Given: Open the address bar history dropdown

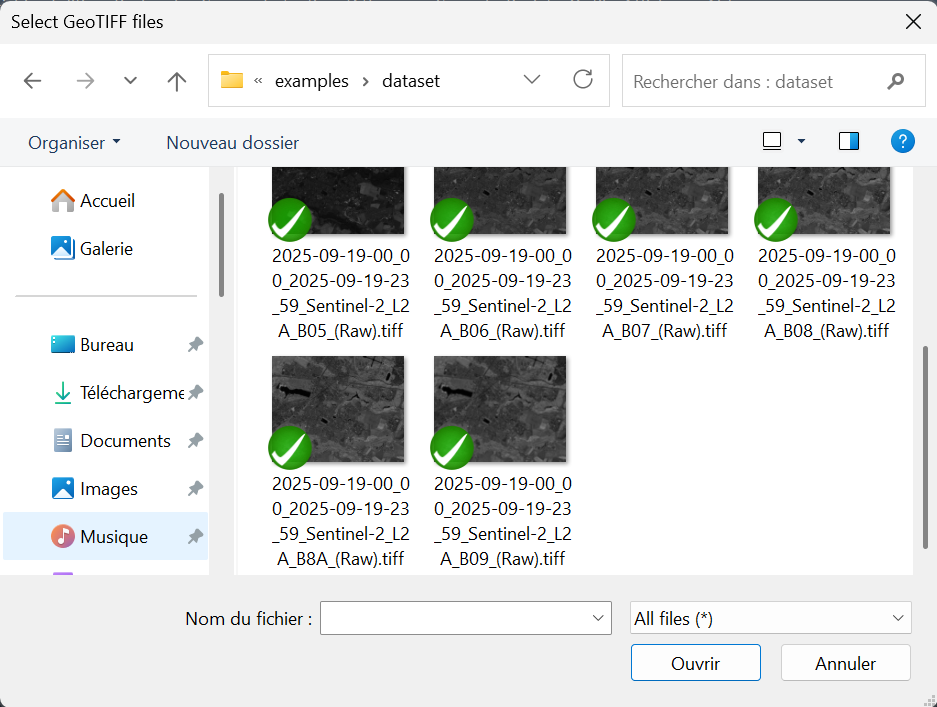Looking at the screenshot, I should (x=531, y=80).
